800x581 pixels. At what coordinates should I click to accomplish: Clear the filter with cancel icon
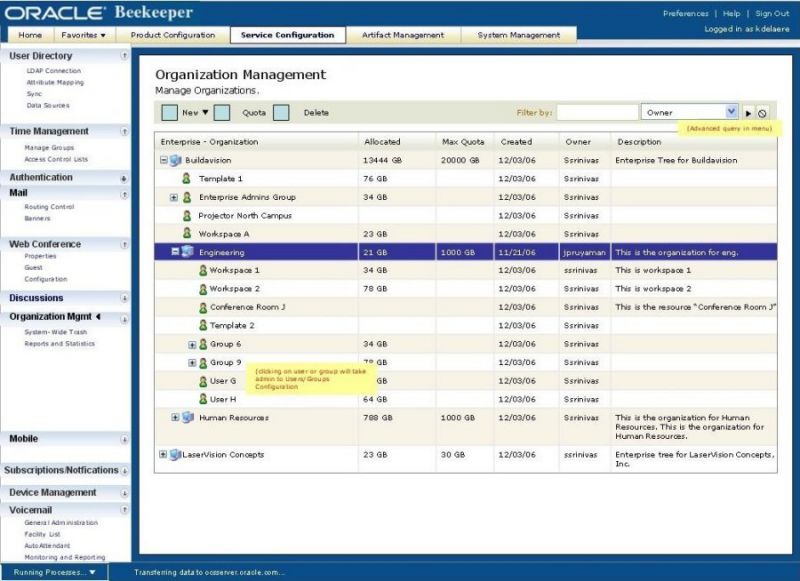pyautogui.click(x=762, y=113)
